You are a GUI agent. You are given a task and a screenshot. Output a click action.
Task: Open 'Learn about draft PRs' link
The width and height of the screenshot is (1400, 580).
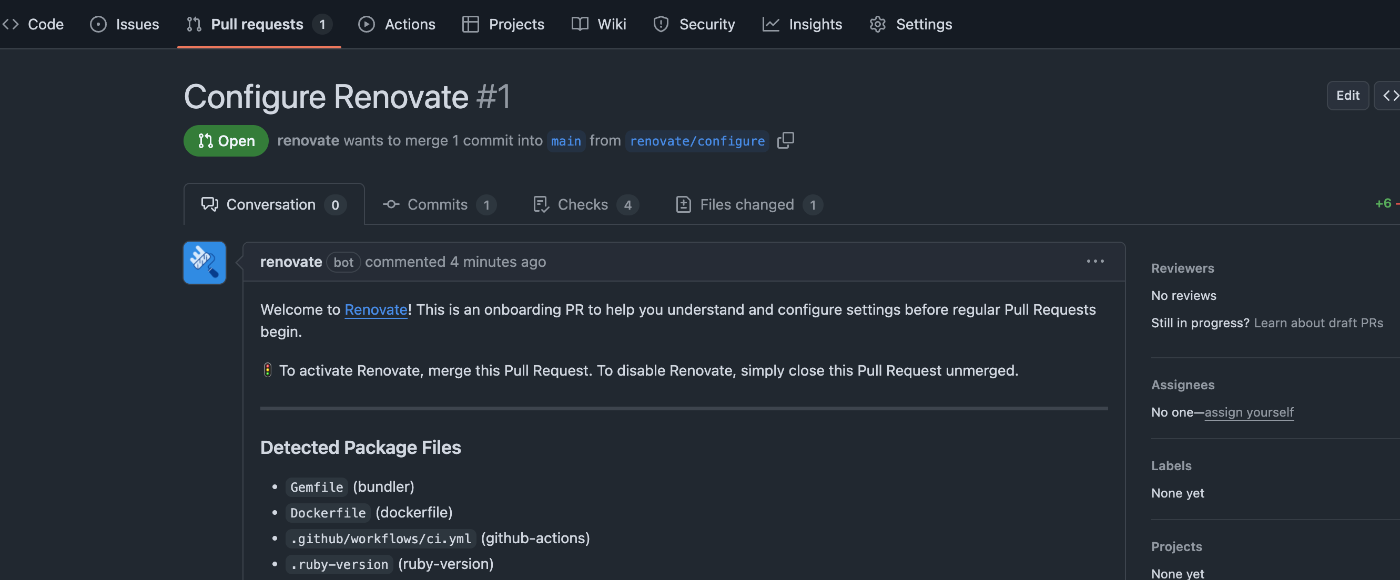[x=1319, y=323]
